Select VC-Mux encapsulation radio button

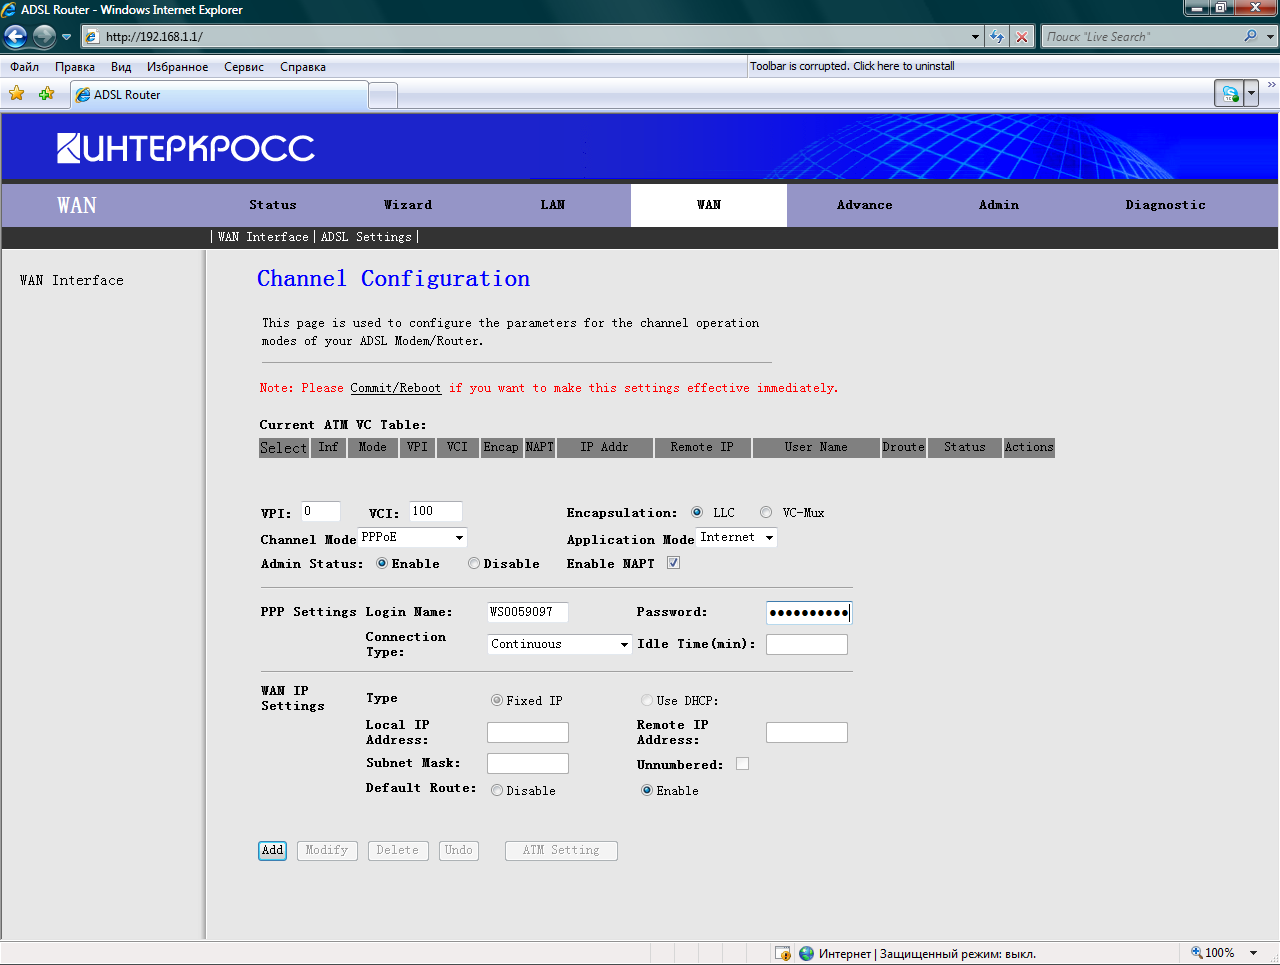[766, 512]
